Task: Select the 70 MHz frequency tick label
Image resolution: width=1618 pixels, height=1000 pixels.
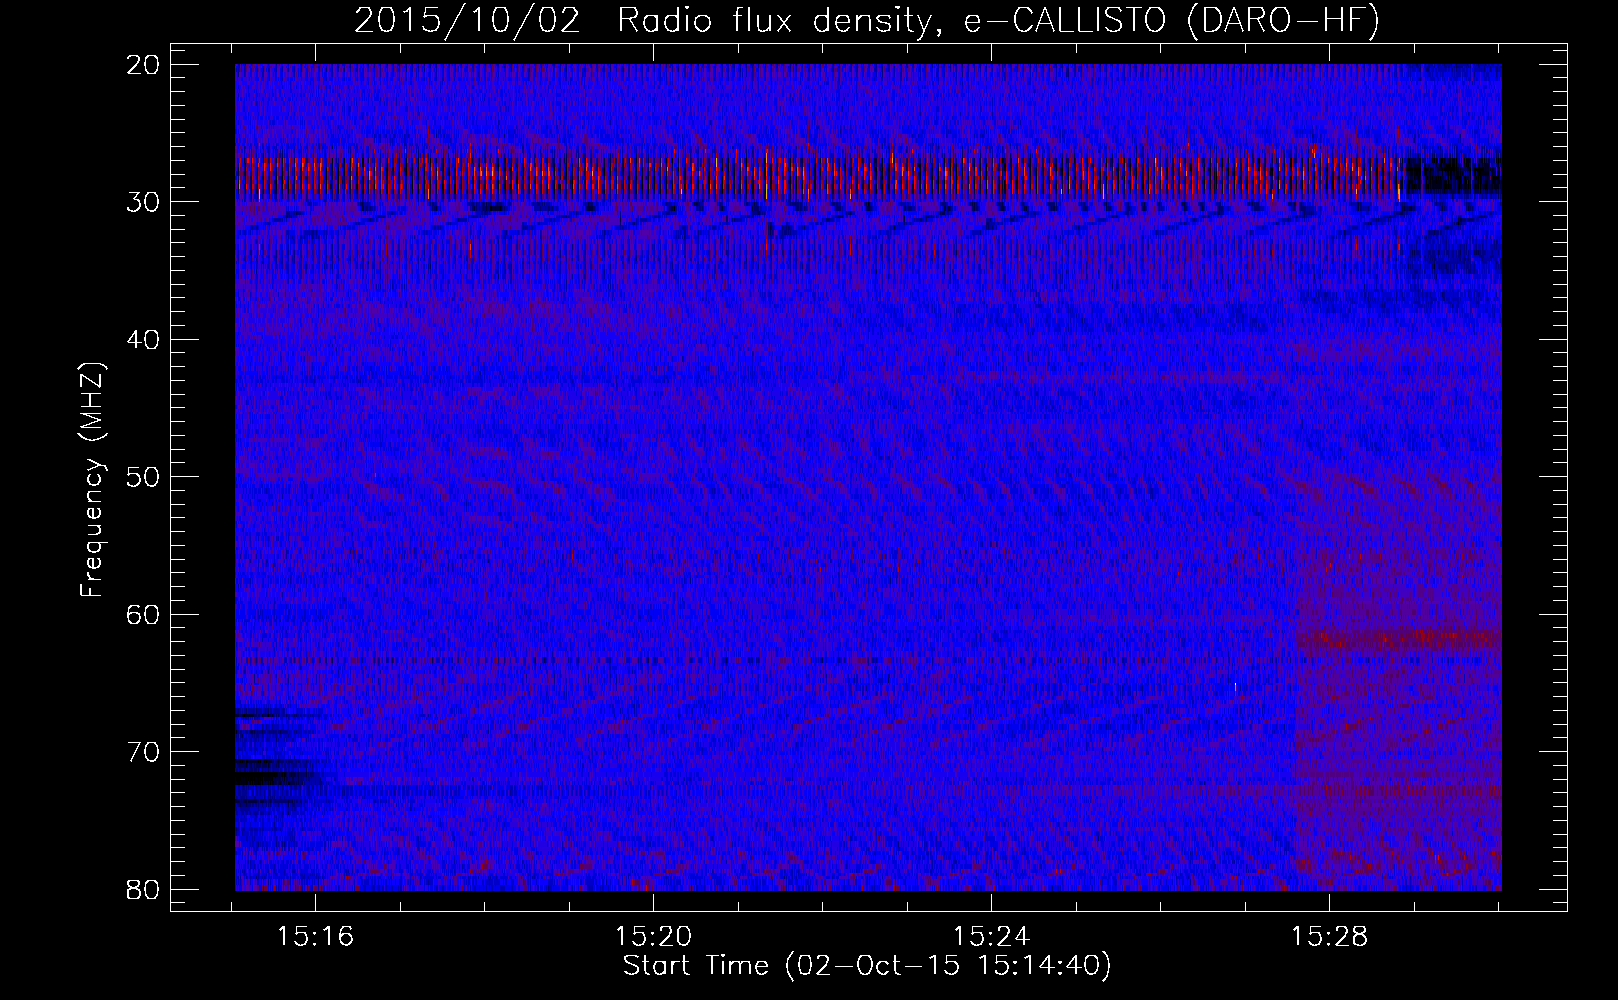Action: [145, 751]
